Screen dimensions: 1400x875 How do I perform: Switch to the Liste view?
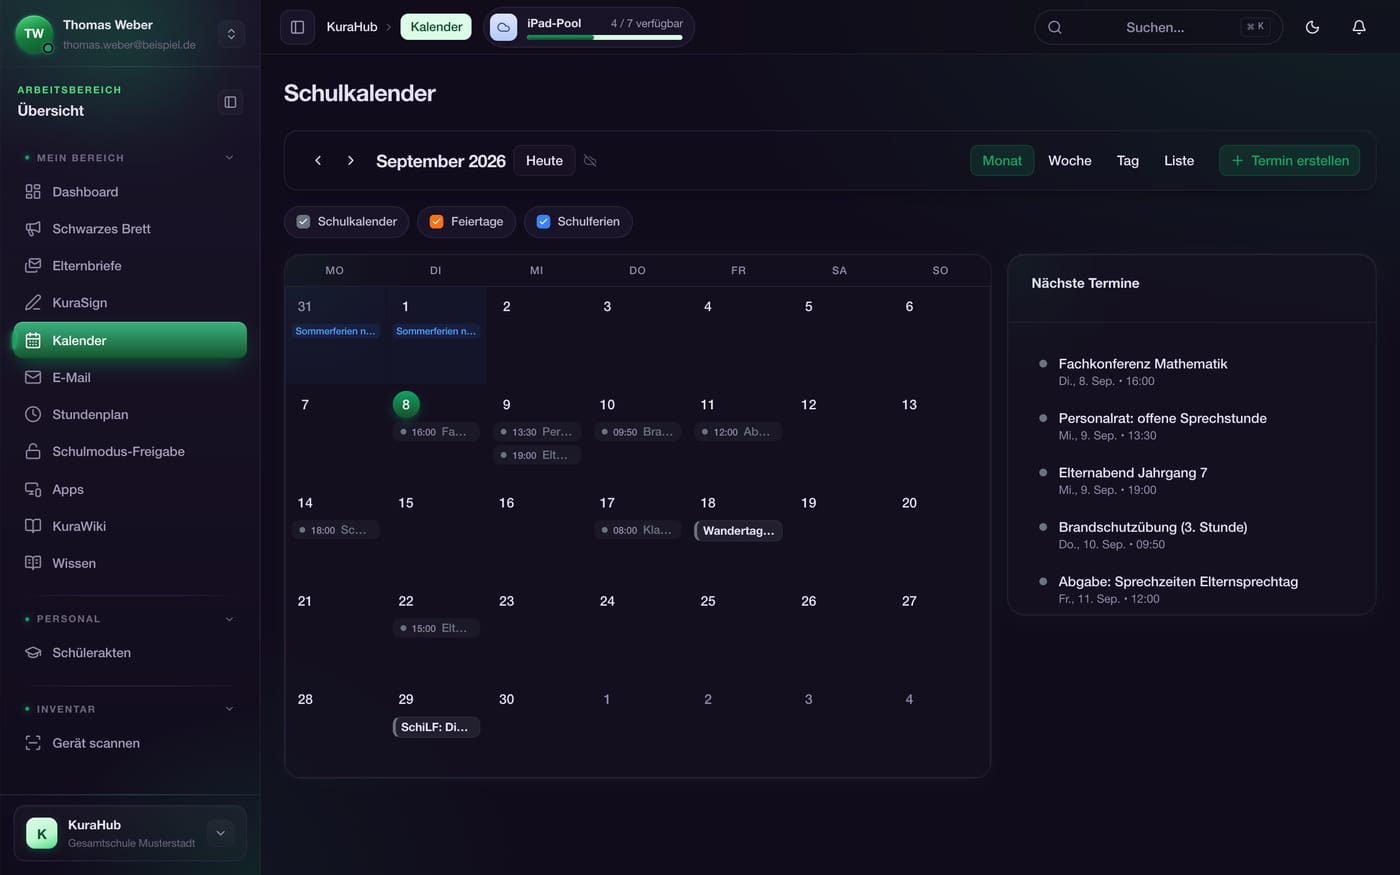(x=1179, y=161)
